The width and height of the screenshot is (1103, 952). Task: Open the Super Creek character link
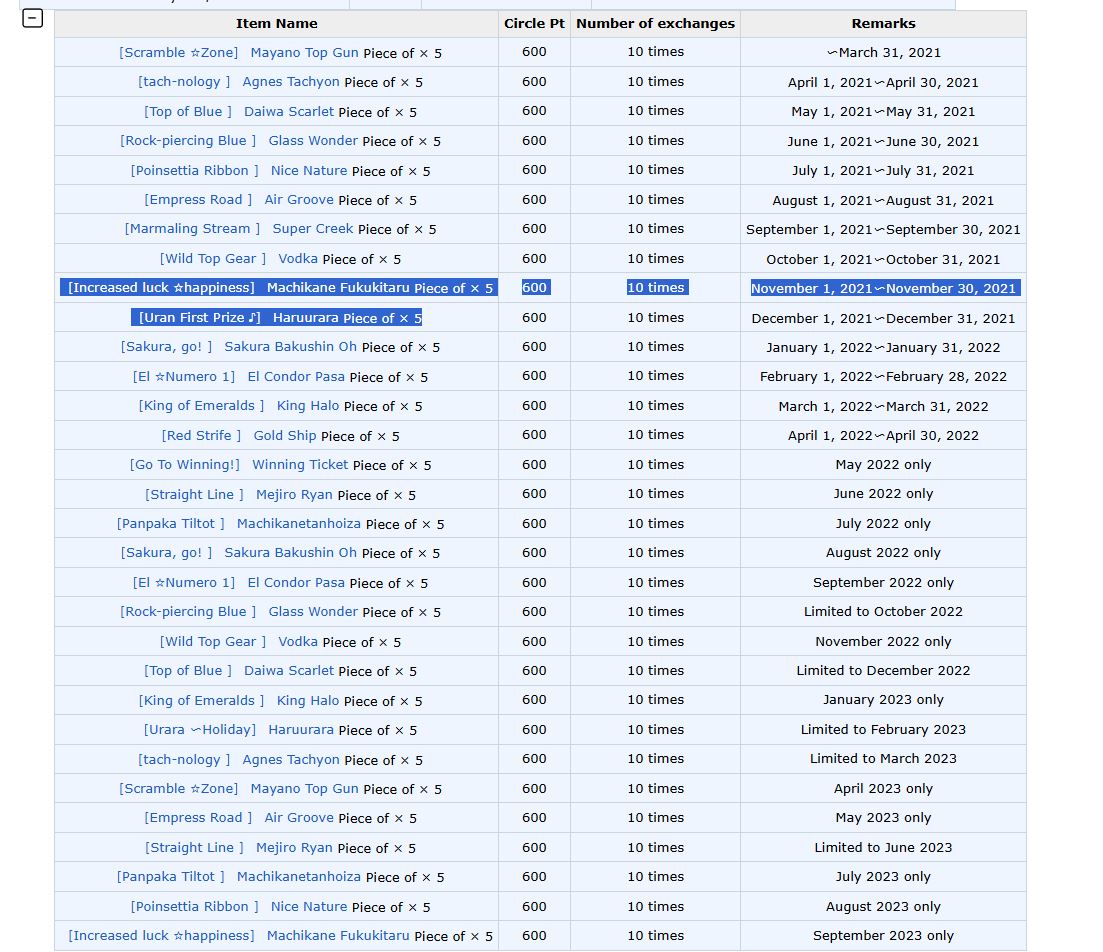point(312,229)
